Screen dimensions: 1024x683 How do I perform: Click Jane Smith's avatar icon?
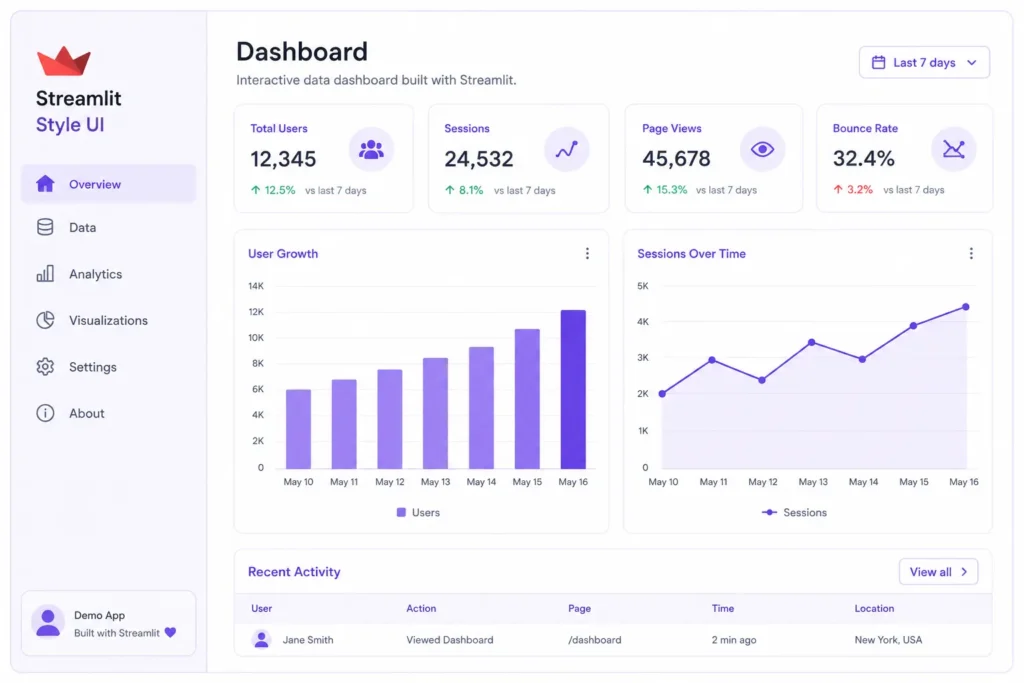261,639
